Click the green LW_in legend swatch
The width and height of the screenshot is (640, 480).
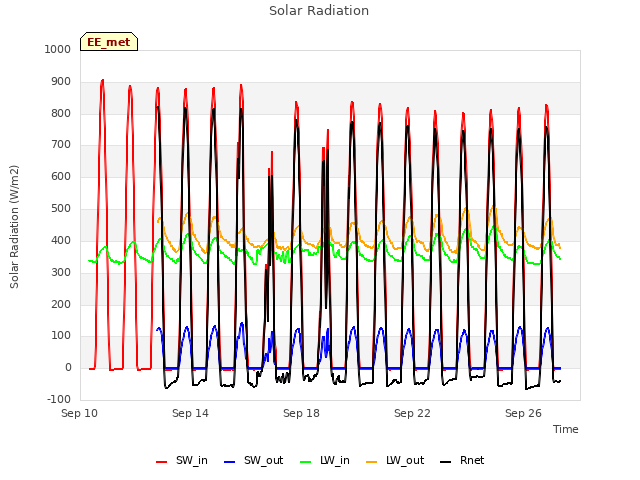click(306, 462)
